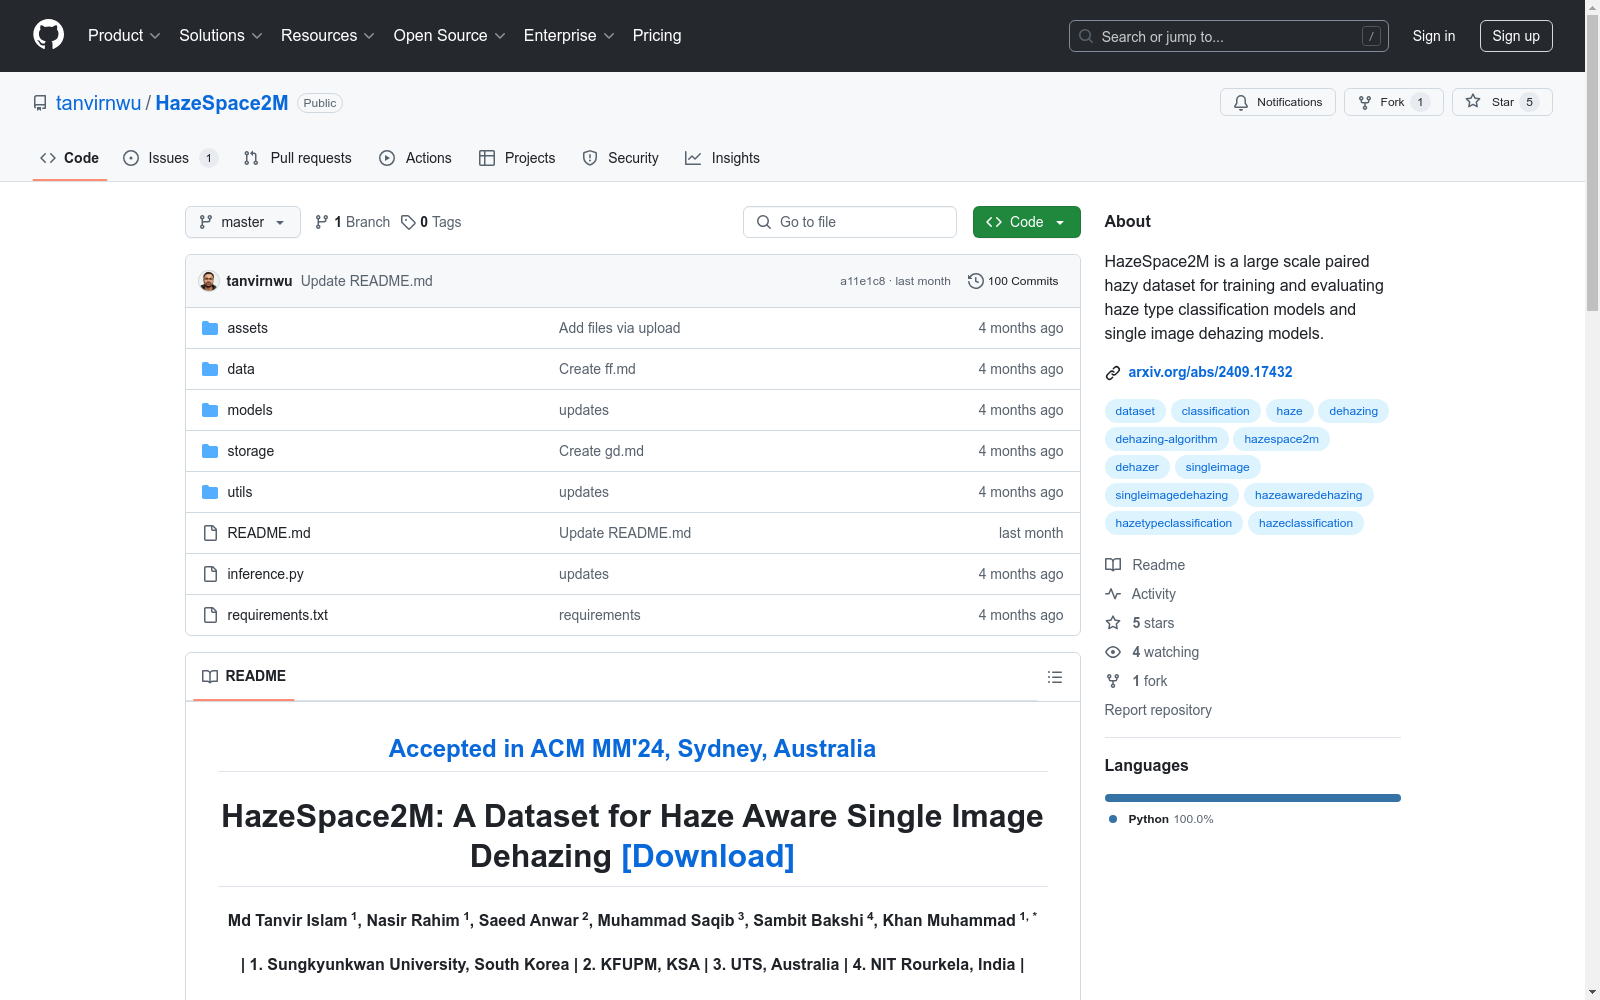1600x1000 pixels.
Task: Open the green Code dropdown button
Action: pyautogui.click(x=1026, y=222)
